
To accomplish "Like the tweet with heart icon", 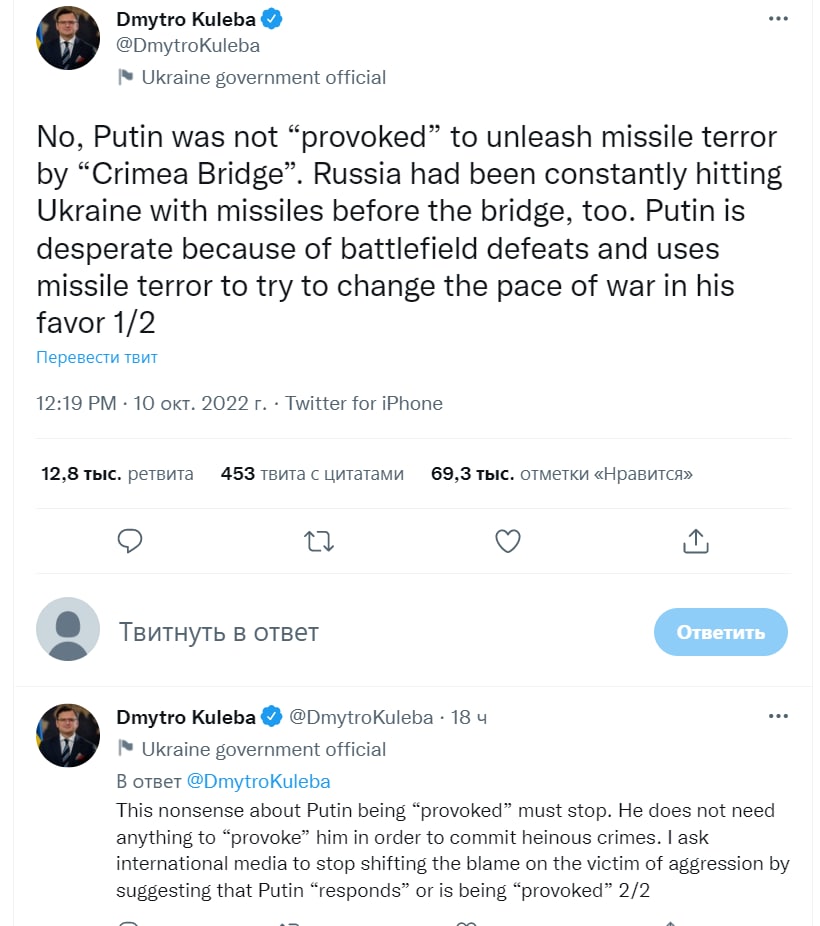I will 508,541.
